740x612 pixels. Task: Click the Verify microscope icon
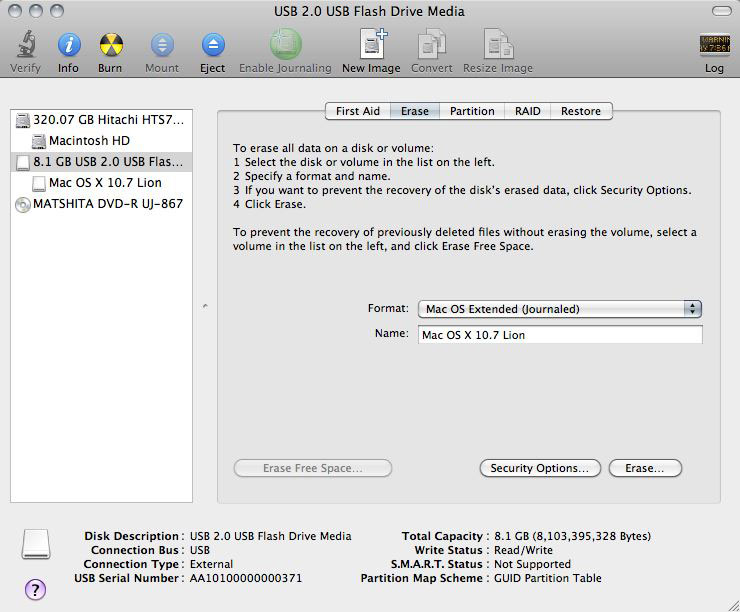click(x=26, y=44)
